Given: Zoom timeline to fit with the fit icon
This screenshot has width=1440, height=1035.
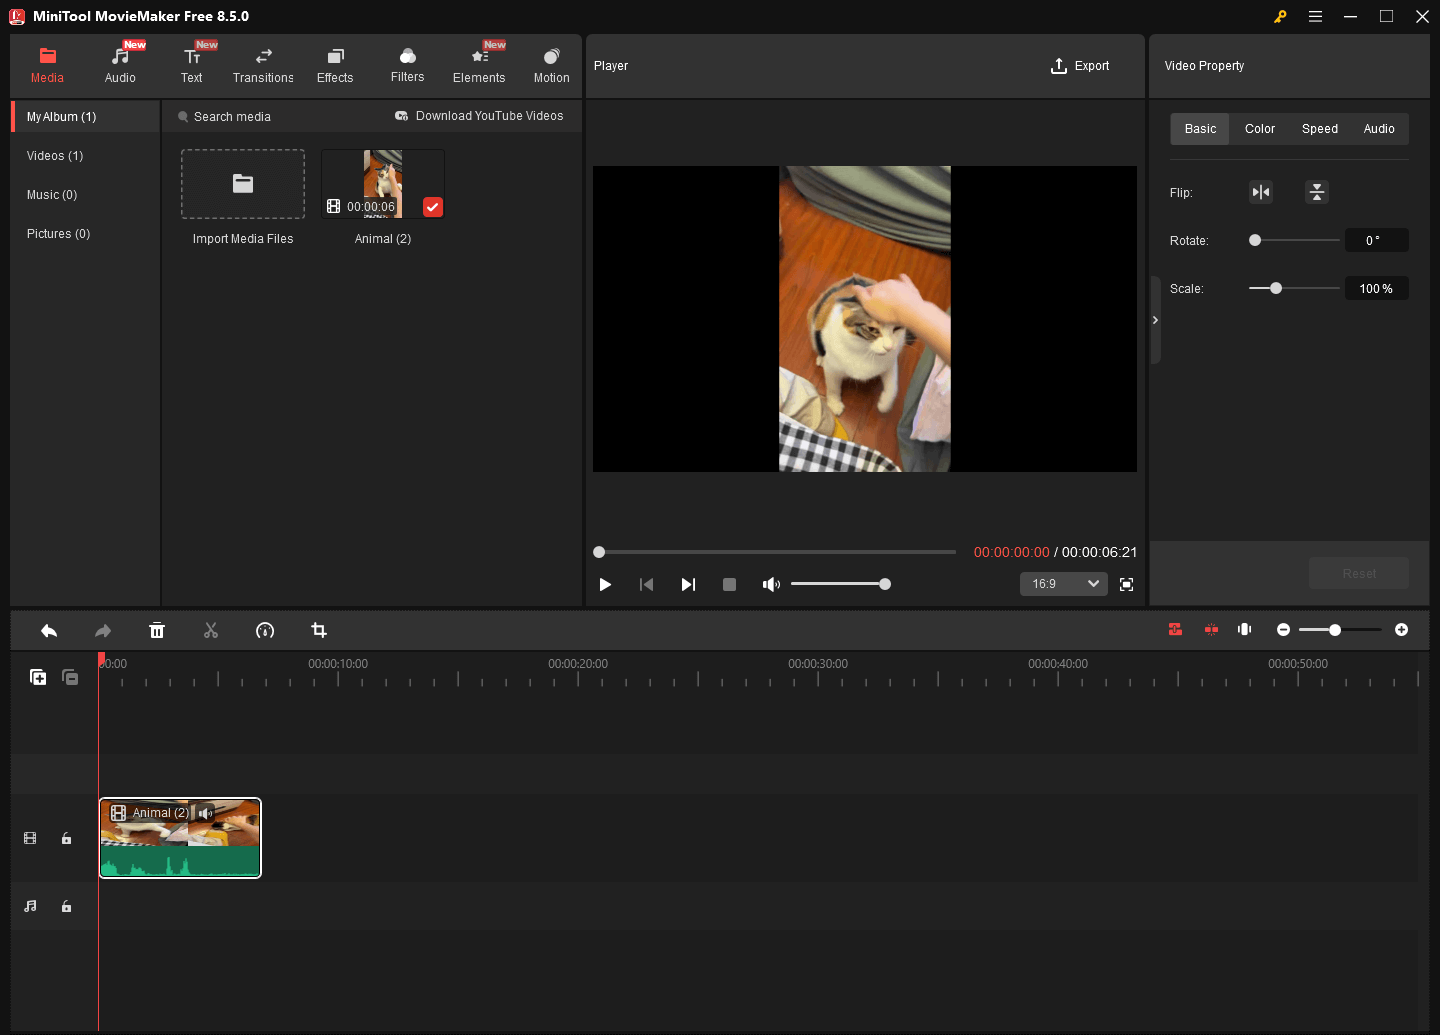Looking at the screenshot, I should click(1244, 630).
